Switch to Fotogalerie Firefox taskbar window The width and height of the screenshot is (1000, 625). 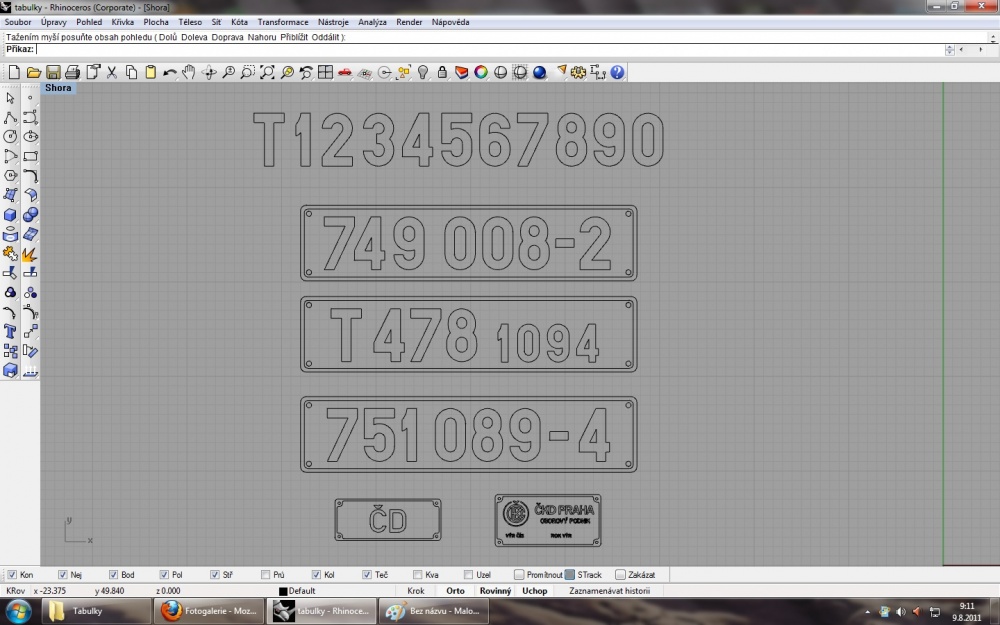[x=209, y=611]
